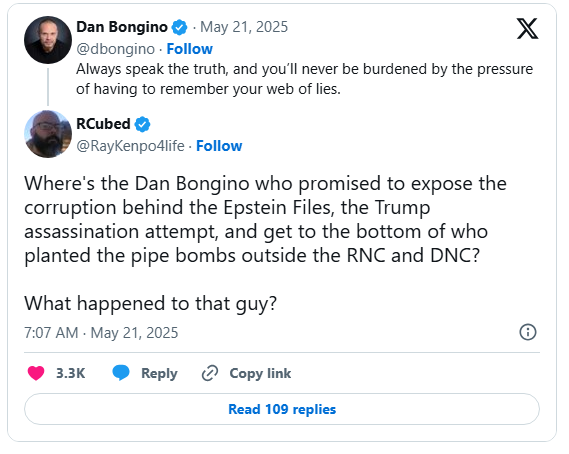The height and width of the screenshot is (454, 569).
Task: Click the chain copy link icon
Action: point(210,373)
